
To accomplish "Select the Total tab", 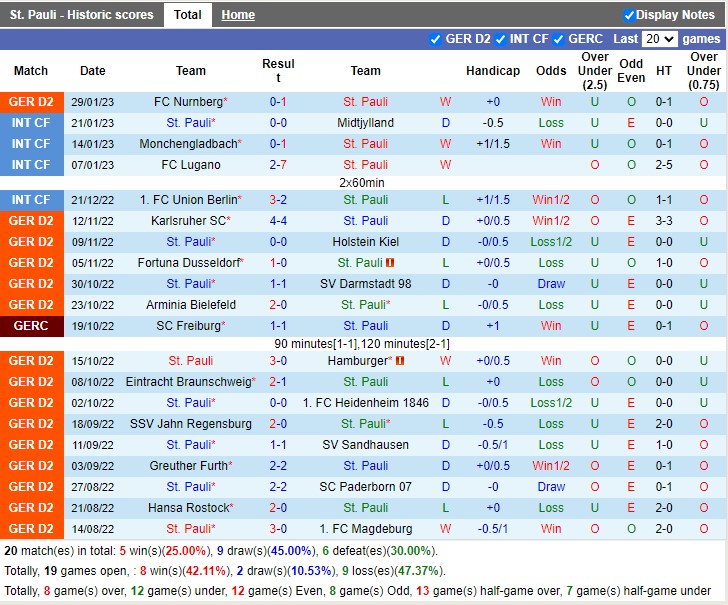I will click(x=187, y=15).
